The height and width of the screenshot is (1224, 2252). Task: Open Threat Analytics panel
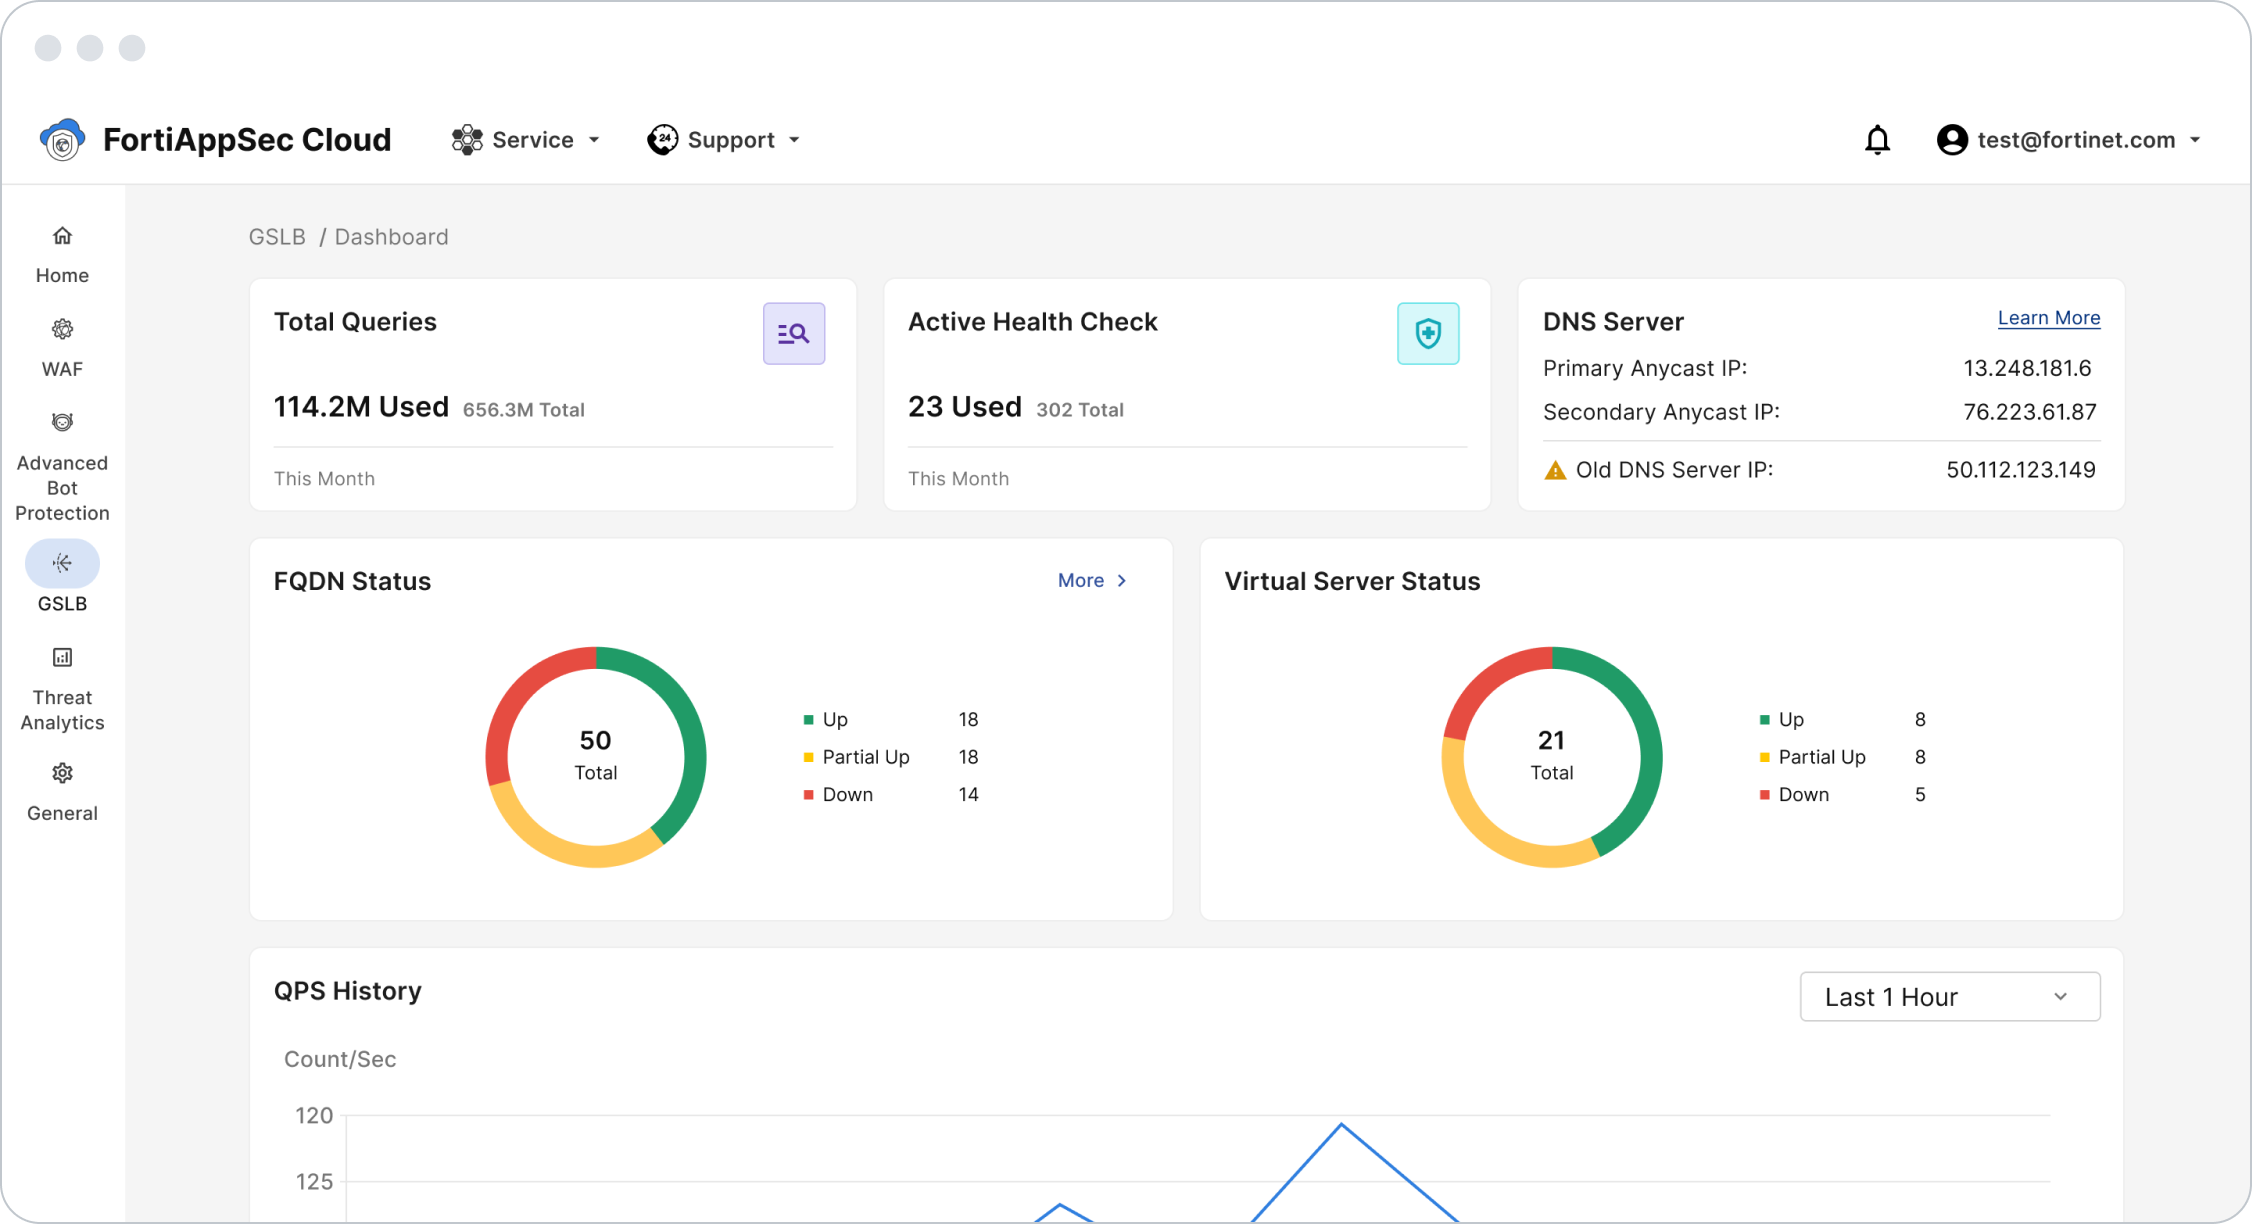pos(62,657)
